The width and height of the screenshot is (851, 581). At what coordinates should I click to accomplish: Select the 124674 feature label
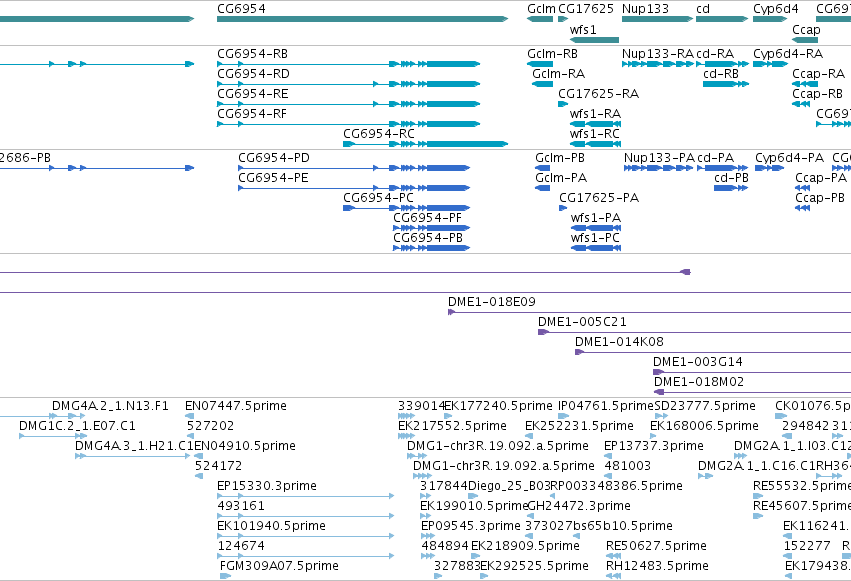[241, 546]
